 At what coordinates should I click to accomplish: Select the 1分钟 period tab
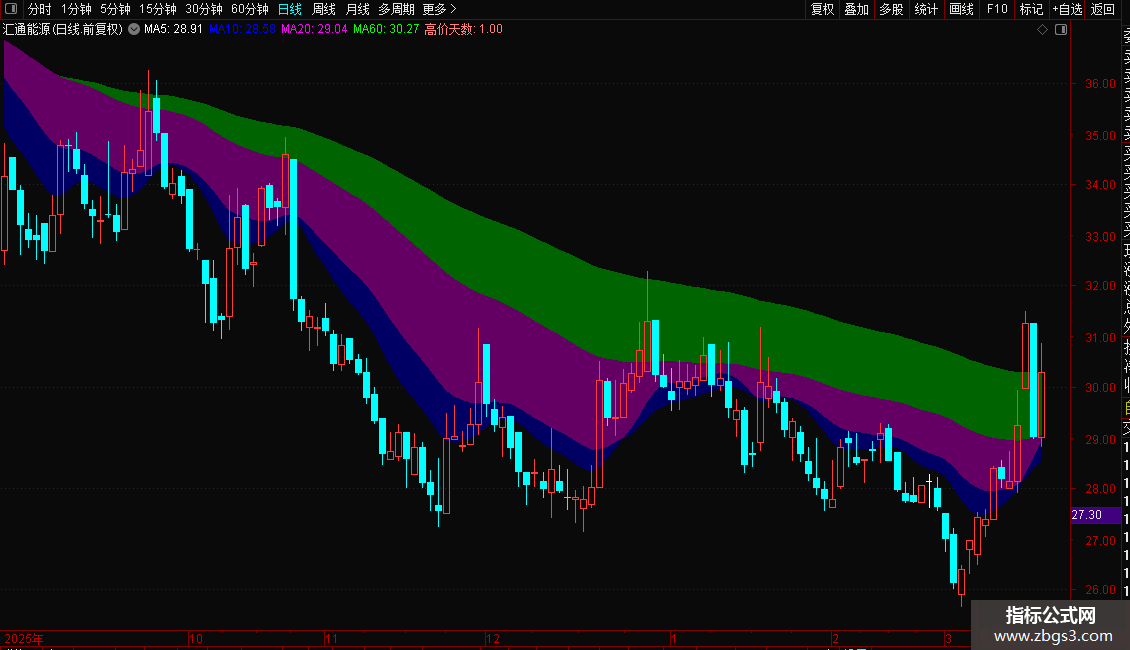tap(76, 9)
